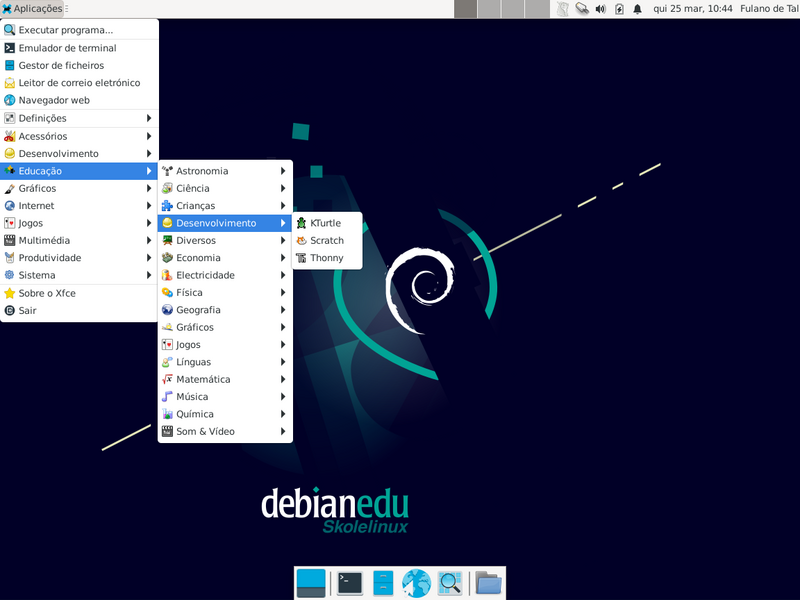800x600 pixels.
Task: Click the clock showing qui 25 mar, 10:44
Action: 692,9
